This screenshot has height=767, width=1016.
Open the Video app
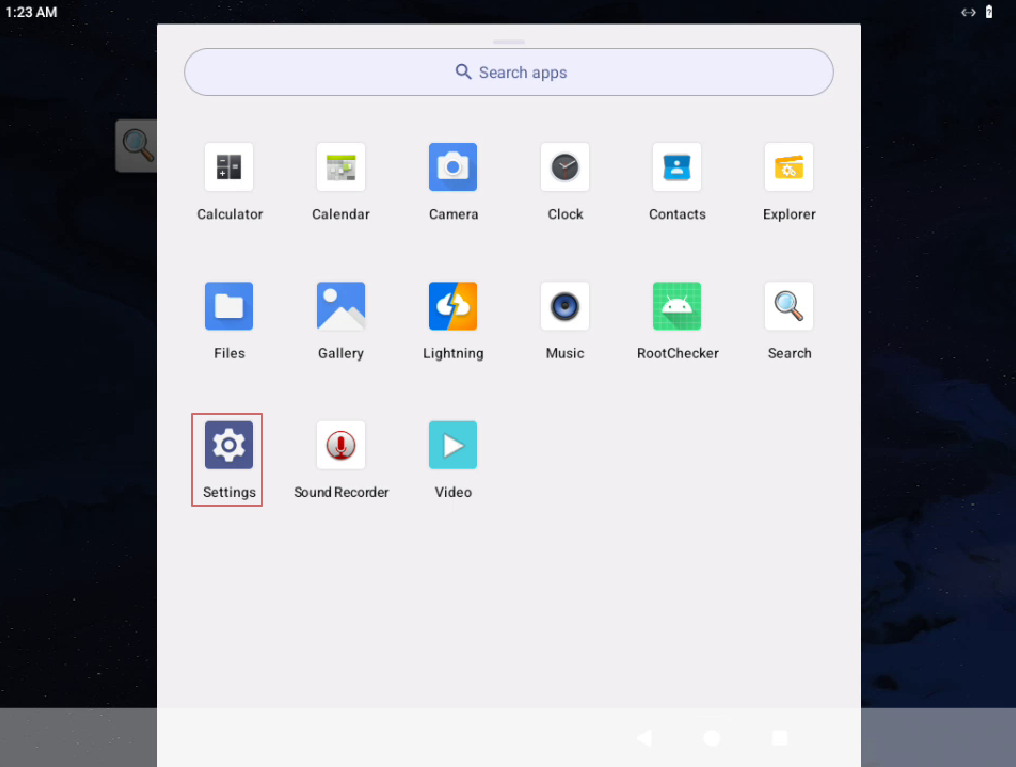click(453, 446)
